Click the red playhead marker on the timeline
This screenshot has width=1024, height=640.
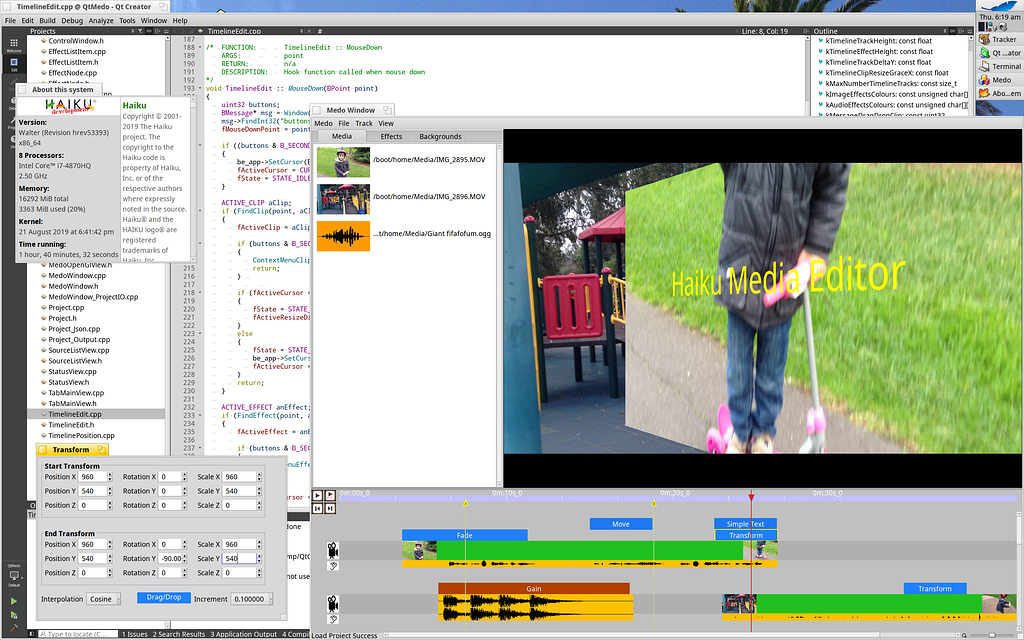click(751, 498)
